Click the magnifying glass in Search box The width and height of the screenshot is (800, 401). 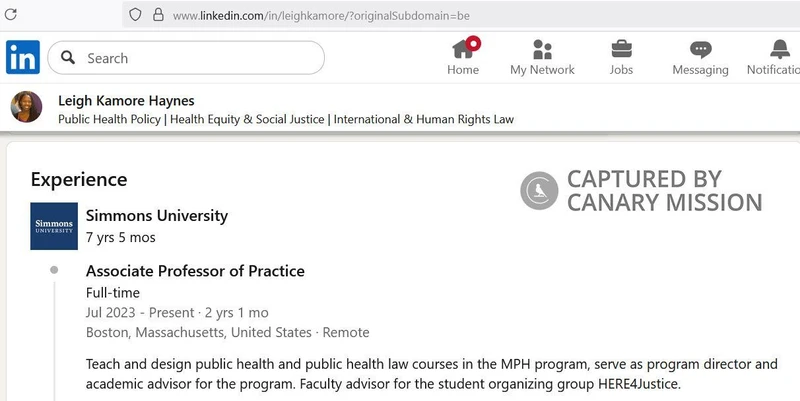(x=68, y=57)
